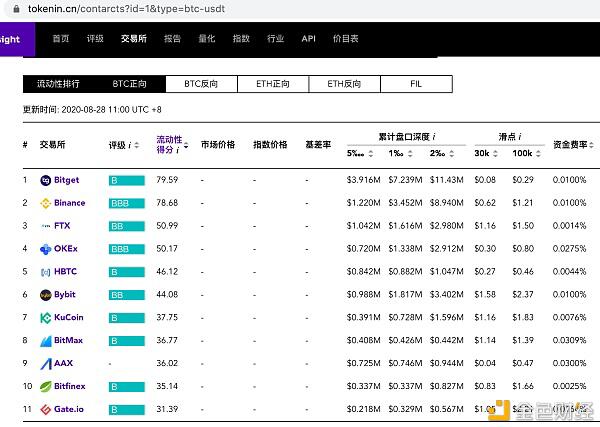Open the API nav item
The image size is (600, 427).
pyautogui.click(x=308, y=39)
